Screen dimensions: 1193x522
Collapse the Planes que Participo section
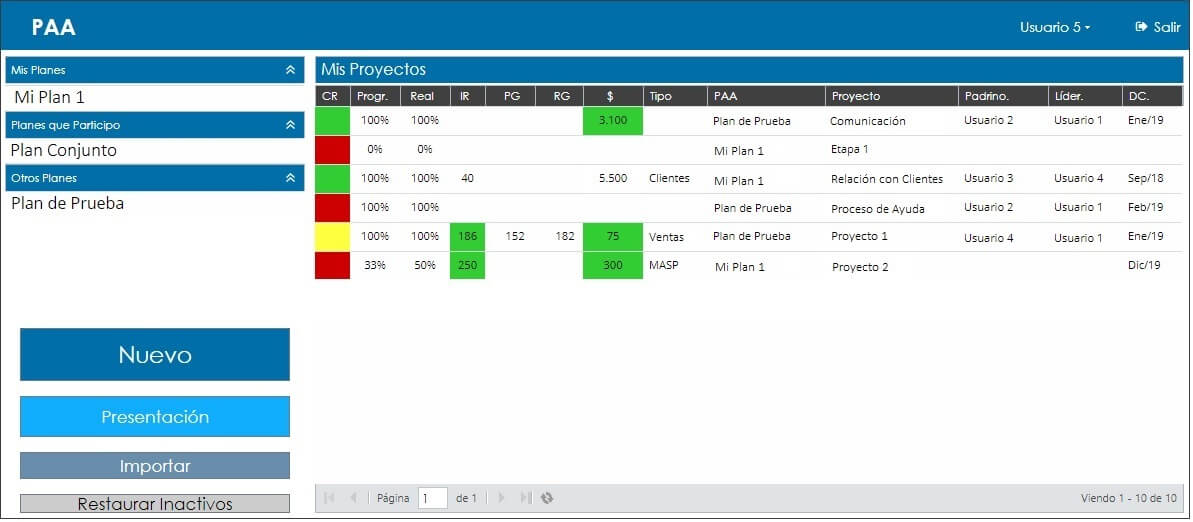tap(290, 125)
